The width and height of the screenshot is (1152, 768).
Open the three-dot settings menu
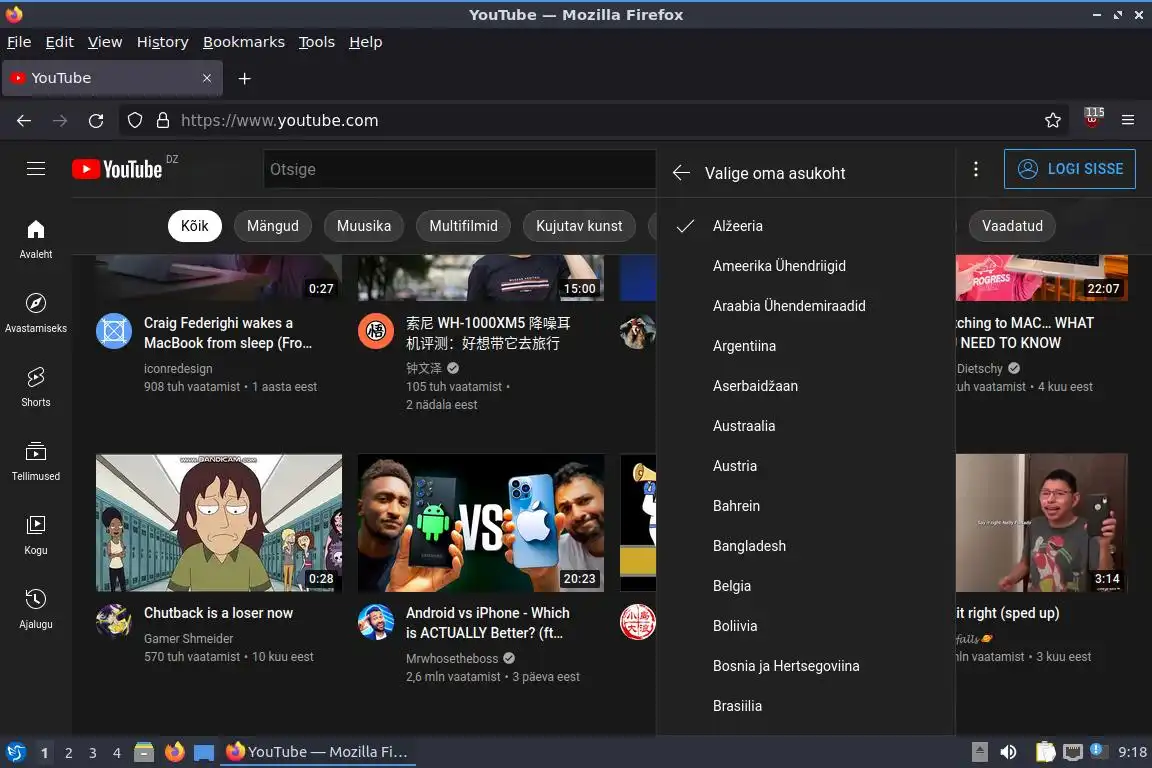(976, 169)
